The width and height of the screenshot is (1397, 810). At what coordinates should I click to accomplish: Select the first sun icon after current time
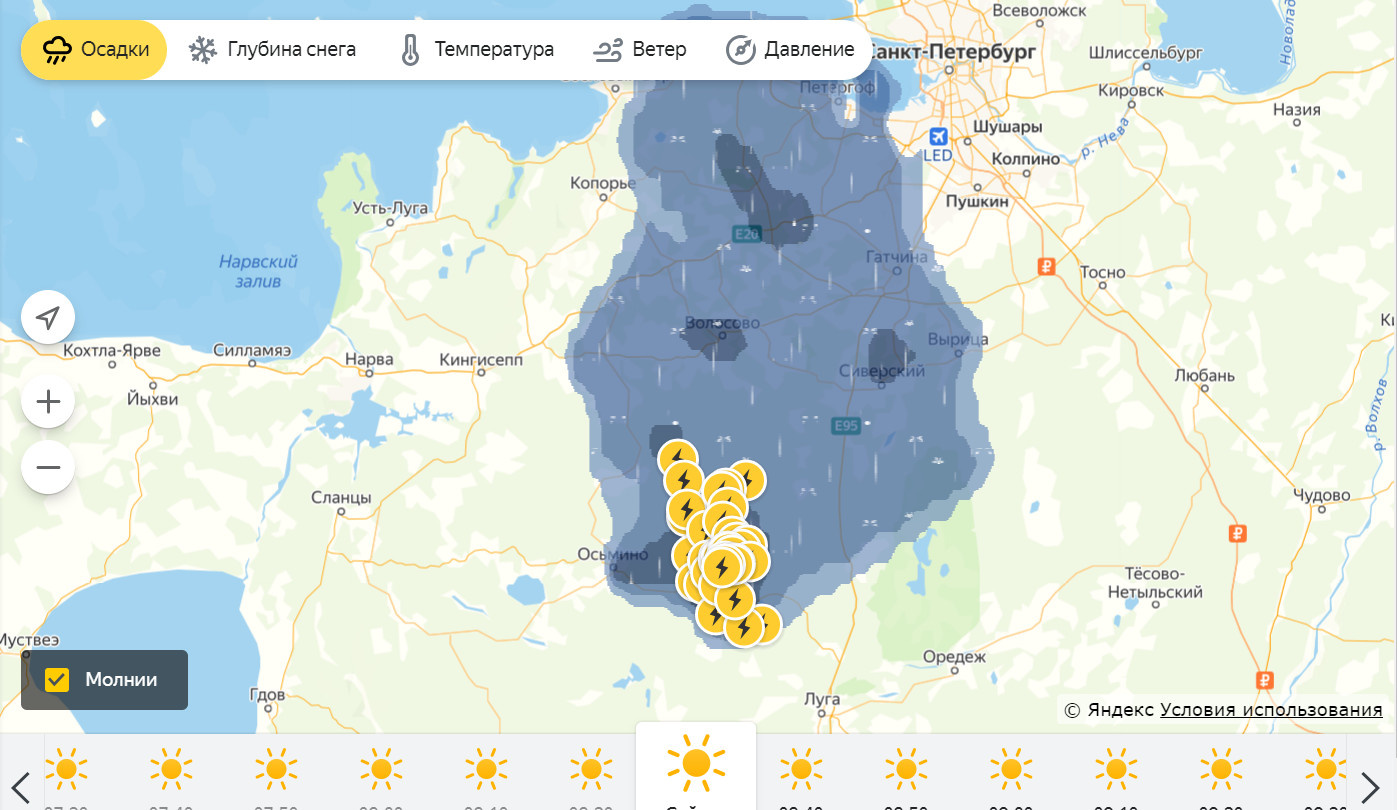(801, 769)
